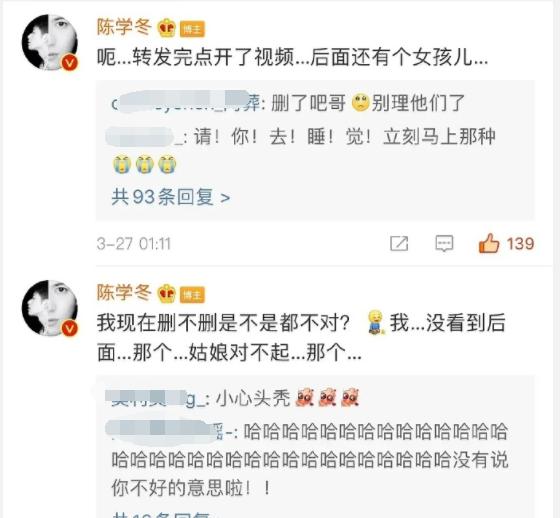Tap the 3-27 01:11 timestamp
Viewport: 560px width, 518px height.
[134, 244]
